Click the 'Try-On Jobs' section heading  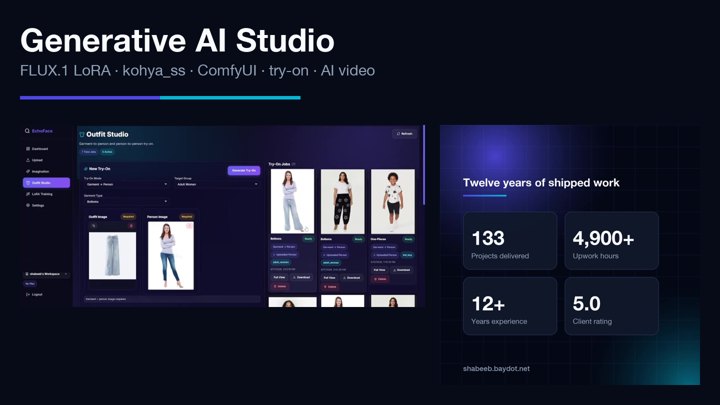[279, 164]
